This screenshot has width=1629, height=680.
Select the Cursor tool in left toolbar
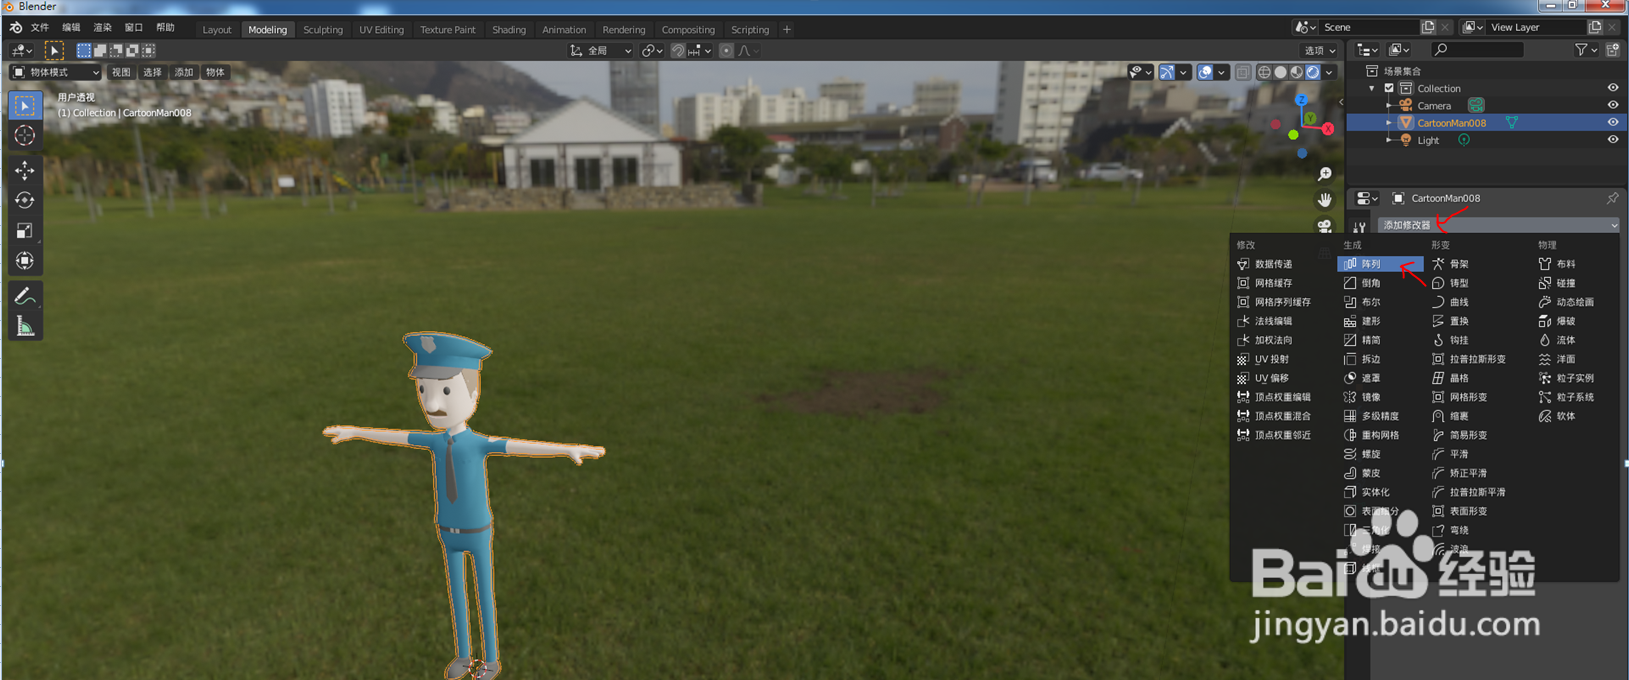[x=25, y=136]
